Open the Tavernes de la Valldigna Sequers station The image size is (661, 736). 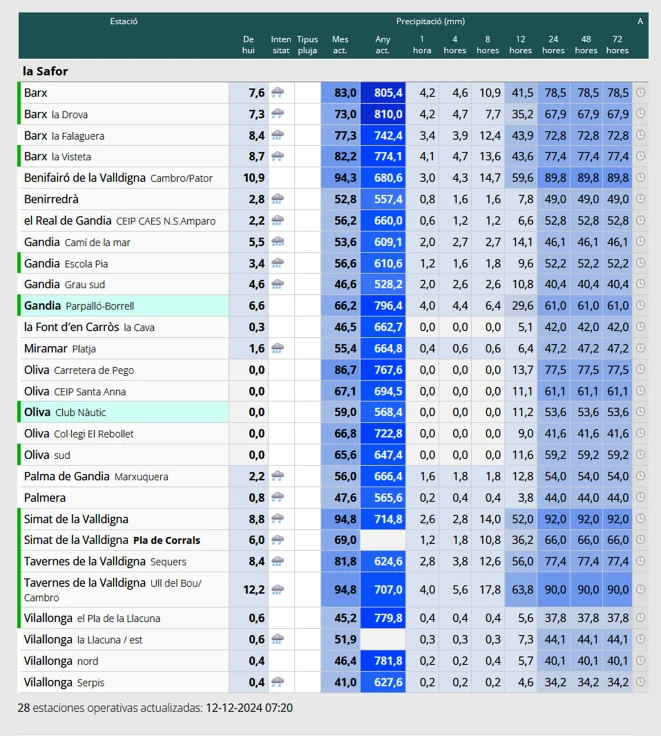coord(105,561)
